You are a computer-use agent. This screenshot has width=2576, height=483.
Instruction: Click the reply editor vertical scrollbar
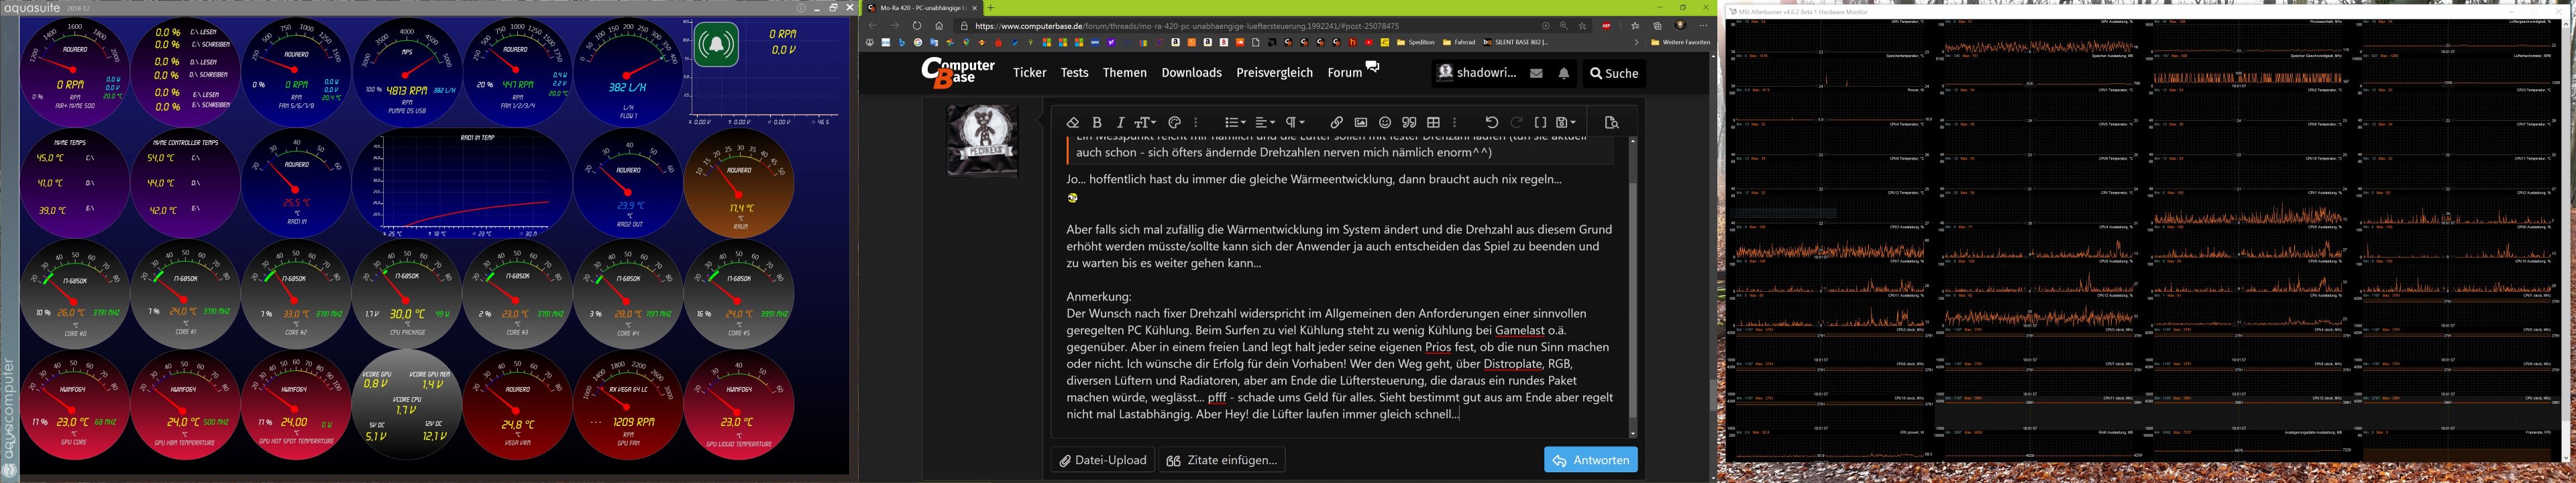(1633, 287)
